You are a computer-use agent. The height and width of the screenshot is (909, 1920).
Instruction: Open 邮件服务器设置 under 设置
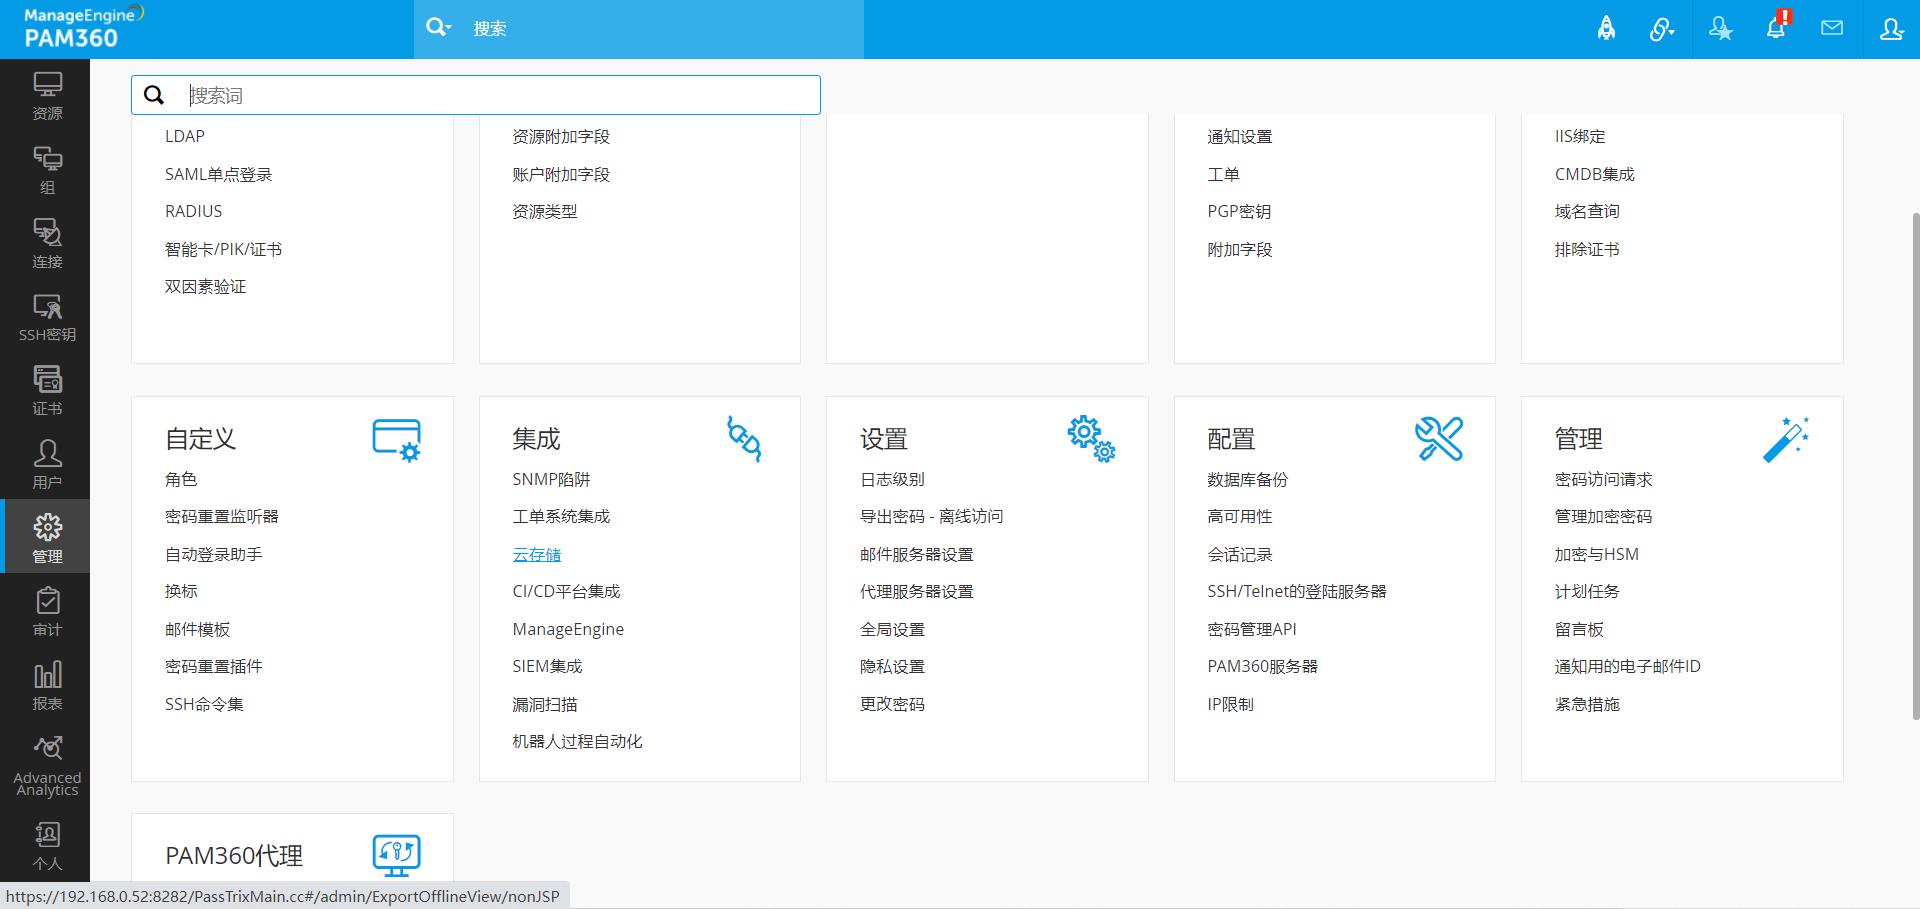tap(916, 555)
